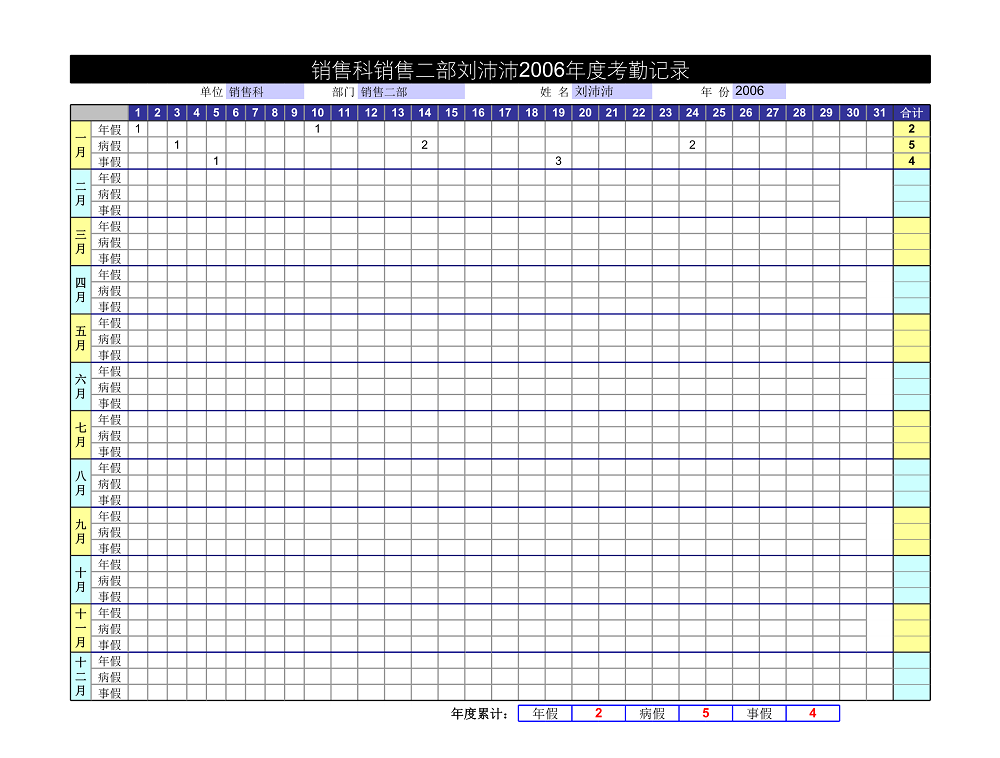
Task: Click the 年度累计 label
Action: [x=480, y=714]
